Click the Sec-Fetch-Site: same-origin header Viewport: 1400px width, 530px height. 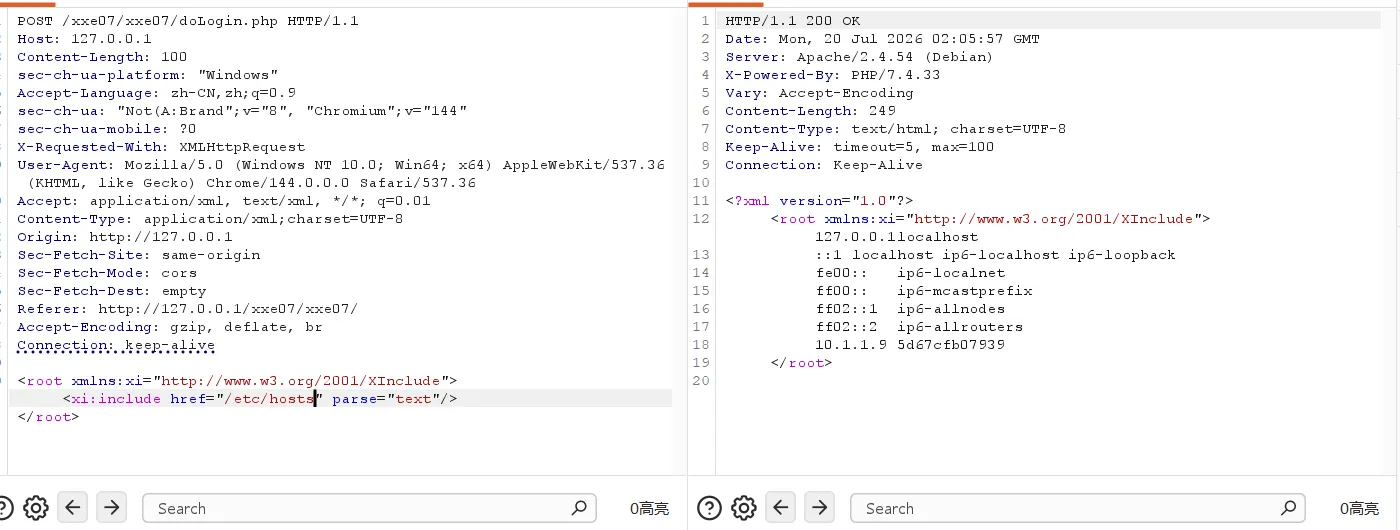coord(138,255)
